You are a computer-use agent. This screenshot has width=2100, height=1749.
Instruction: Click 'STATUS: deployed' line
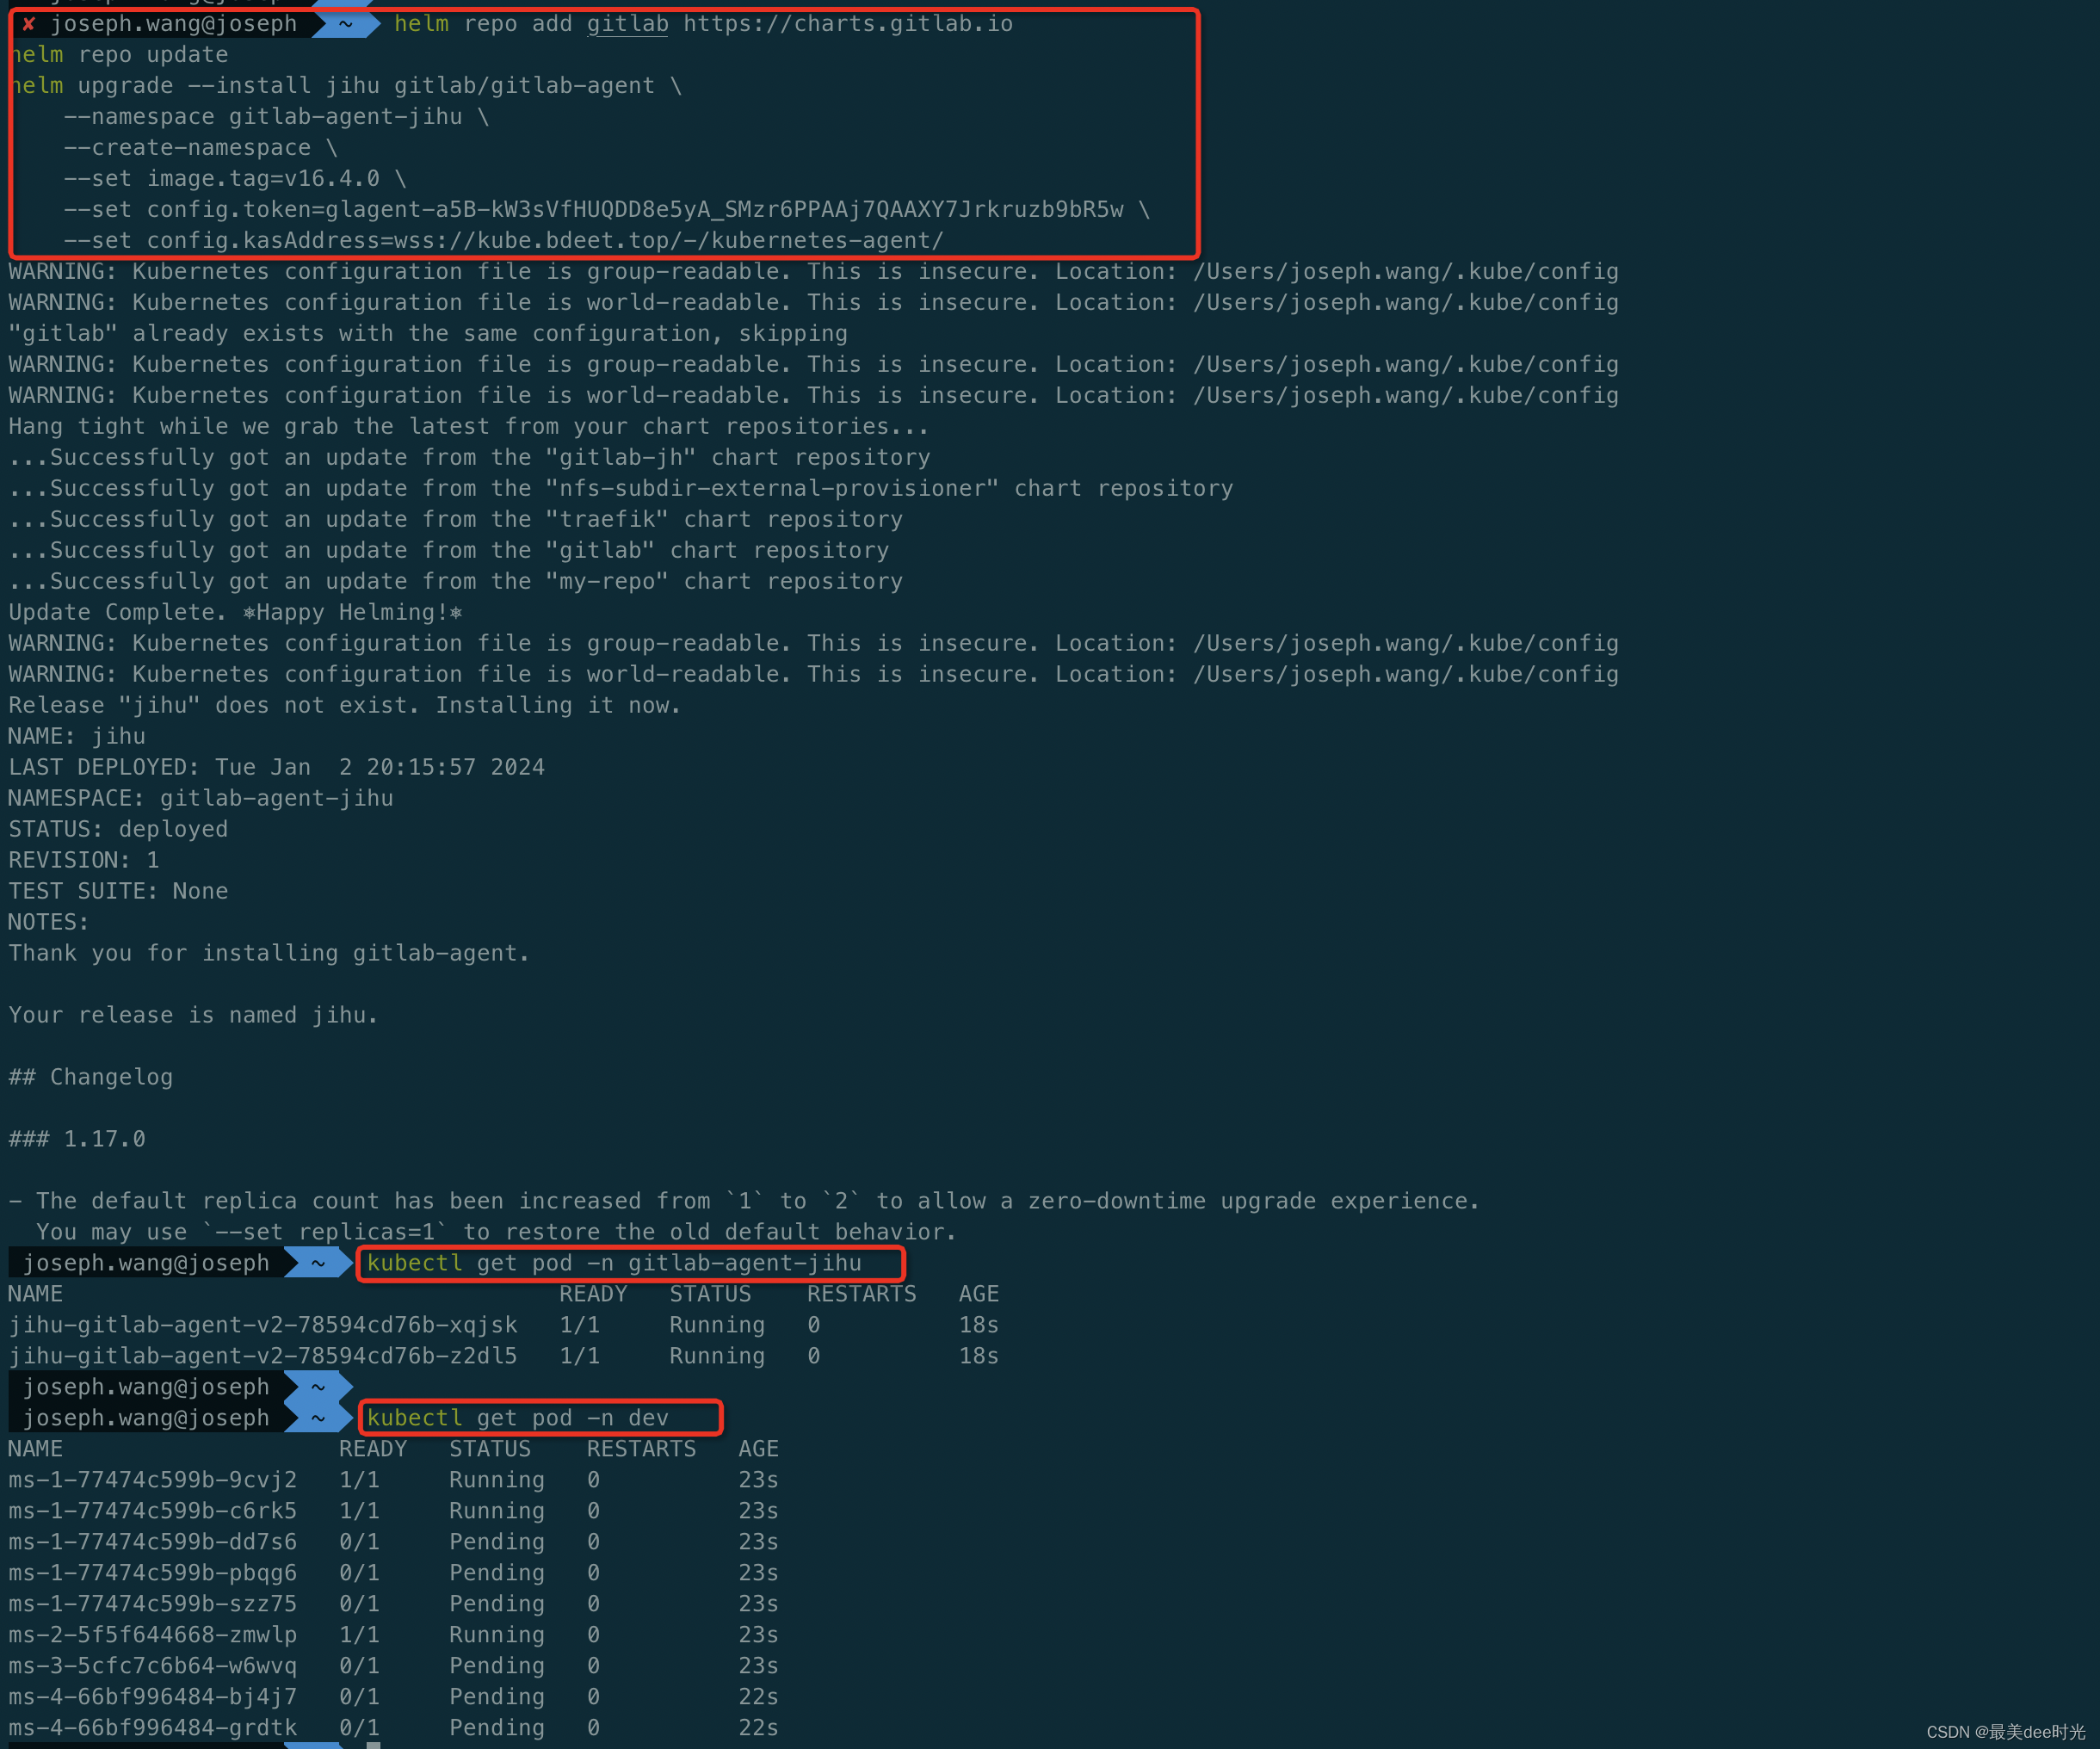coord(118,830)
